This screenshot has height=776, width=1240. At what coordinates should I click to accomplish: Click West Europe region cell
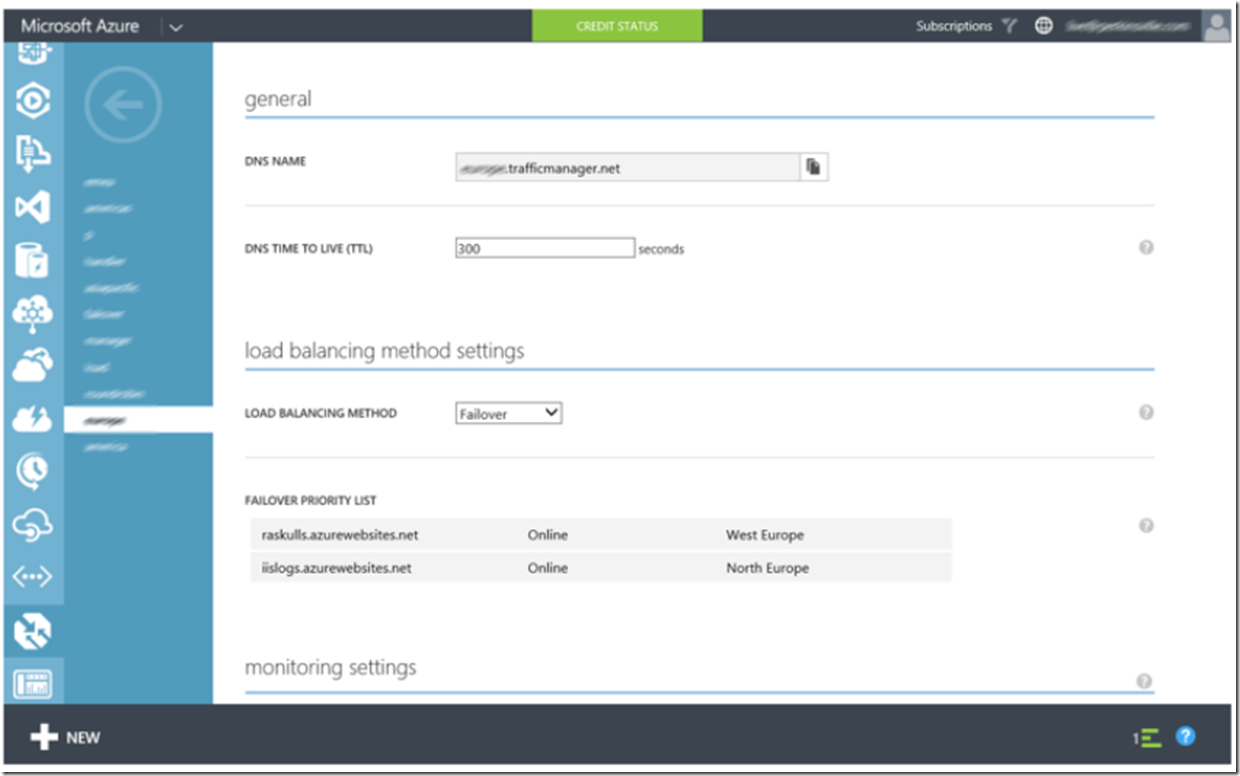pyautogui.click(x=765, y=535)
